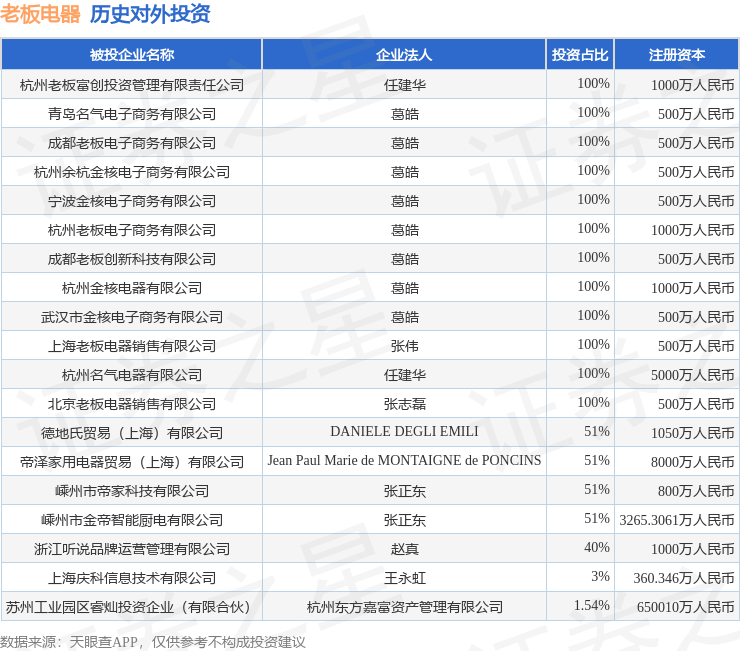
Task: Select 杭州老板富创投资管理有限责任公司 cell
Action: pos(132,85)
